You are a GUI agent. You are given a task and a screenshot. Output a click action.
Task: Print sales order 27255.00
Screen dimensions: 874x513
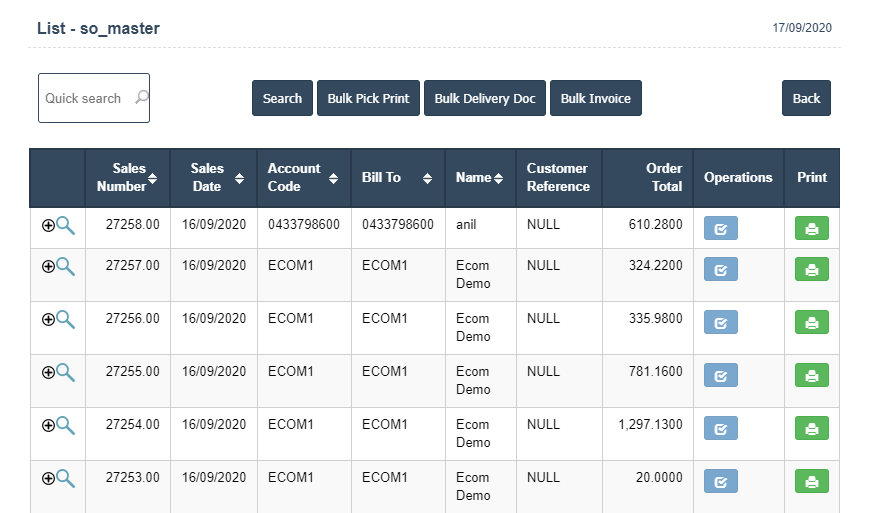pos(811,375)
